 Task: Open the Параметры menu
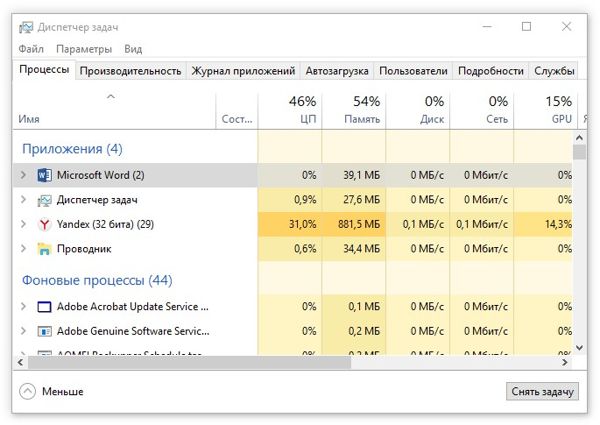tap(84, 49)
